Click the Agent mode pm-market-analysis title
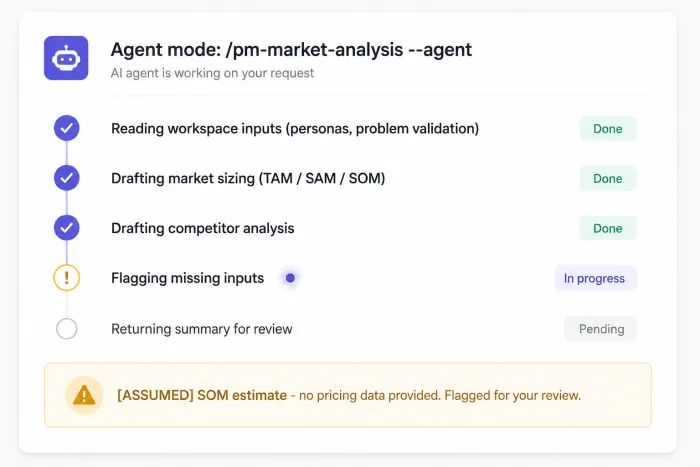 click(x=291, y=50)
